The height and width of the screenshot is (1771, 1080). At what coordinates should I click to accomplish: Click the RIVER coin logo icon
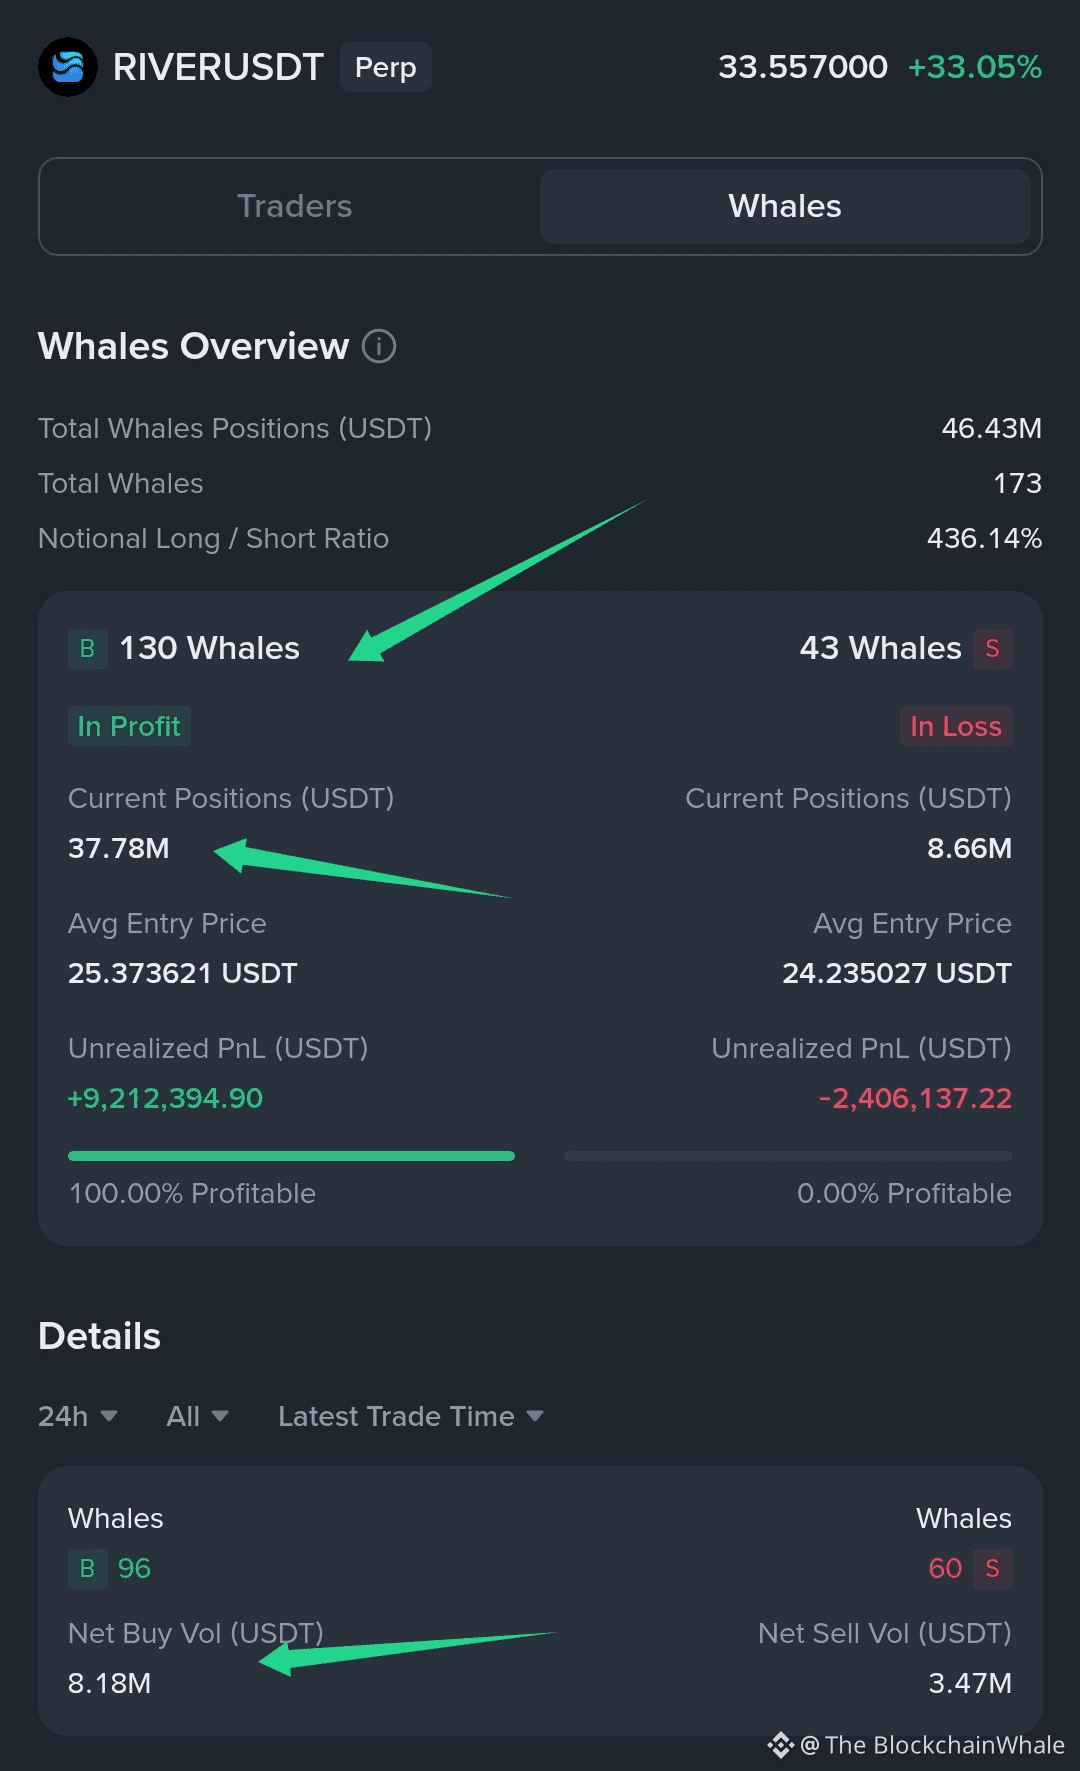67,67
